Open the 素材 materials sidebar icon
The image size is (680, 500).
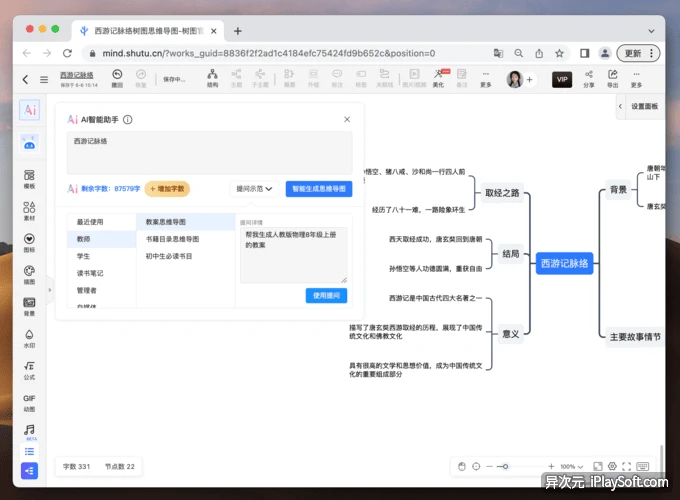pyautogui.click(x=29, y=211)
